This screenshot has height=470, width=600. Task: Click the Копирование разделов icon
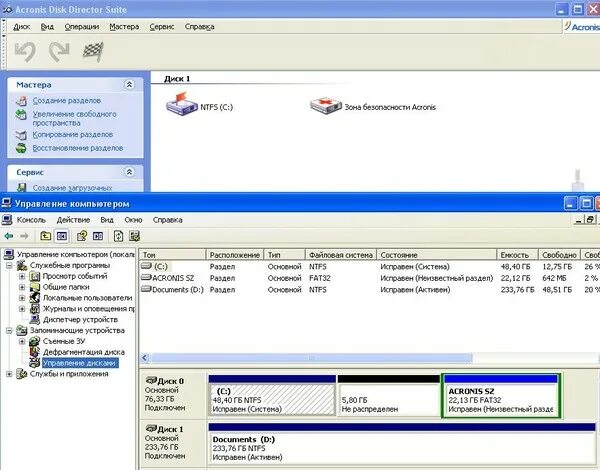(x=21, y=135)
